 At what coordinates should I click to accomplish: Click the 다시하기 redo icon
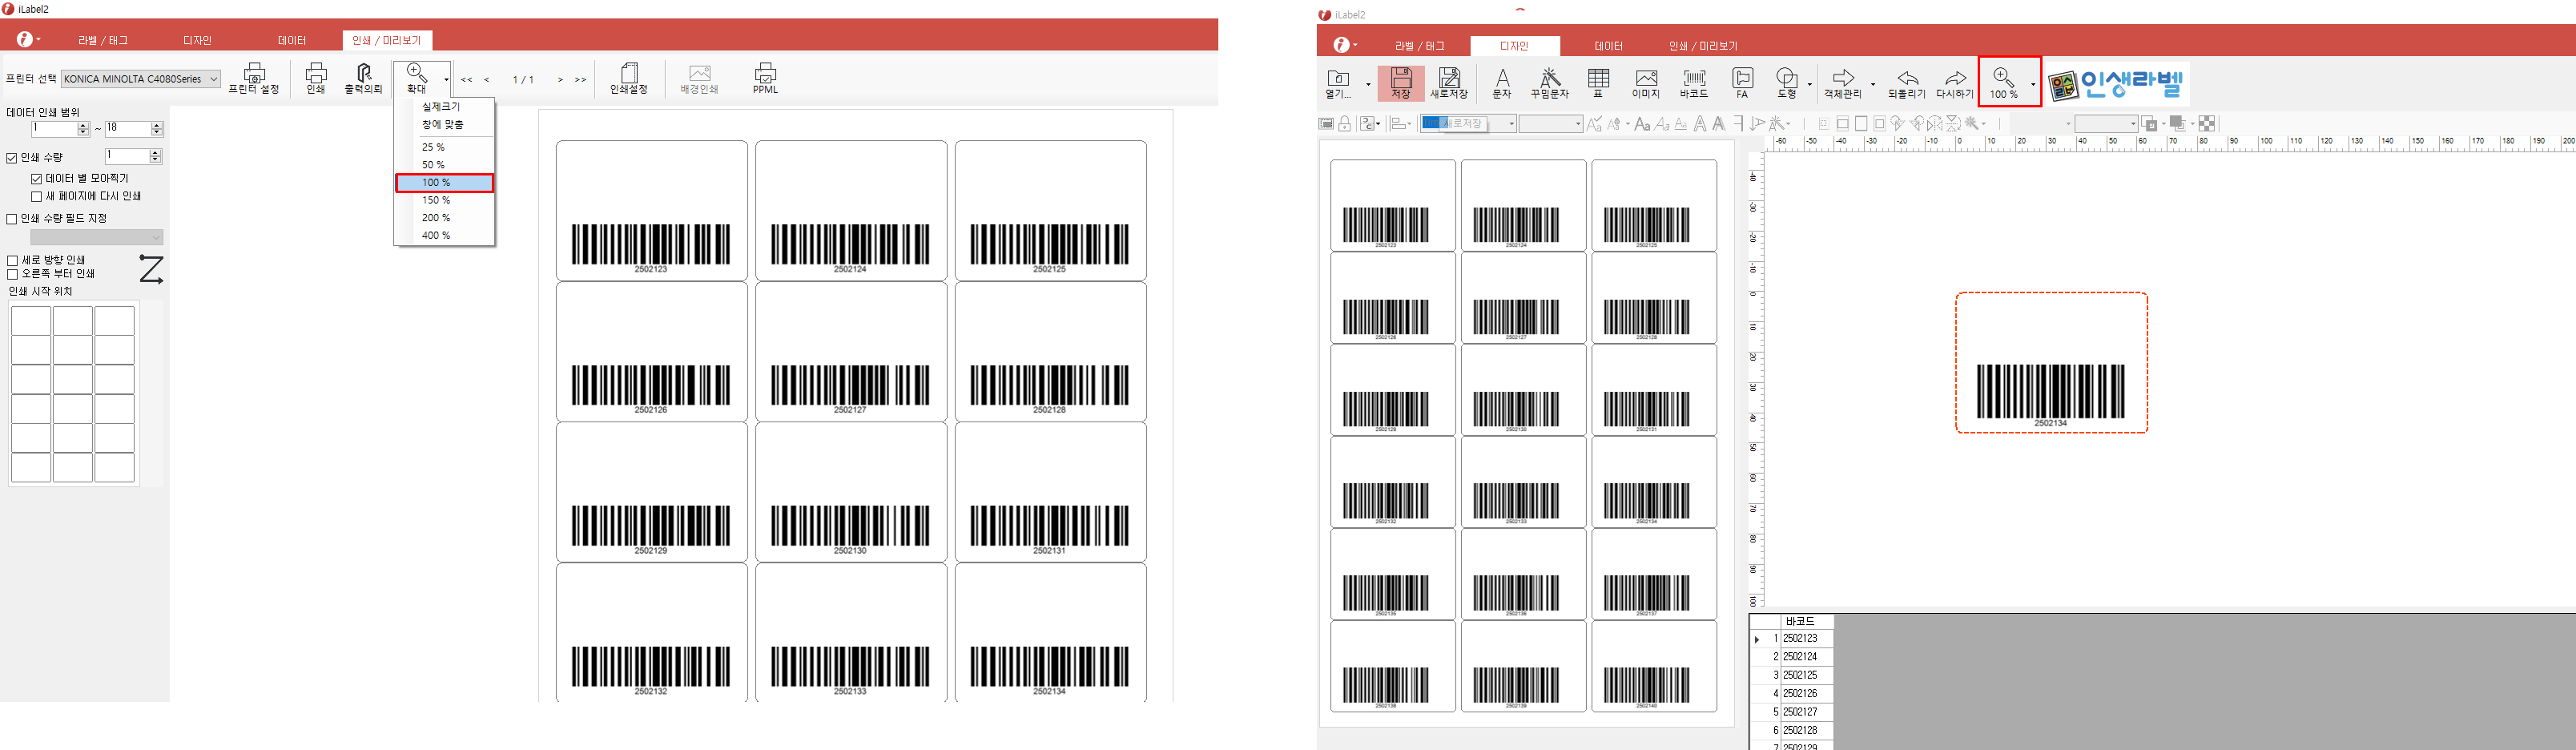click(1955, 84)
